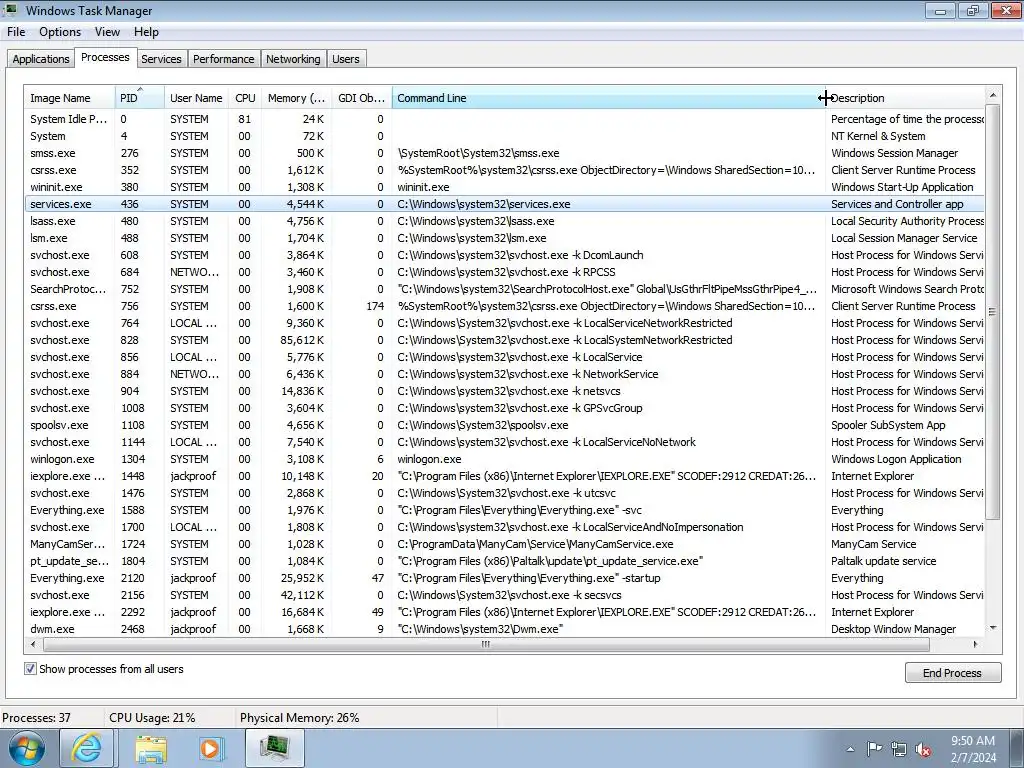Click the End Process button
Screen dimensions: 1024x768
click(952, 673)
